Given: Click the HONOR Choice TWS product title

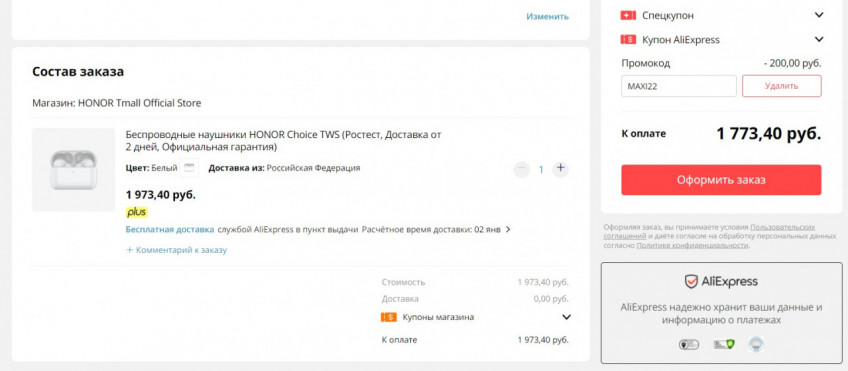Looking at the screenshot, I should (283, 141).
